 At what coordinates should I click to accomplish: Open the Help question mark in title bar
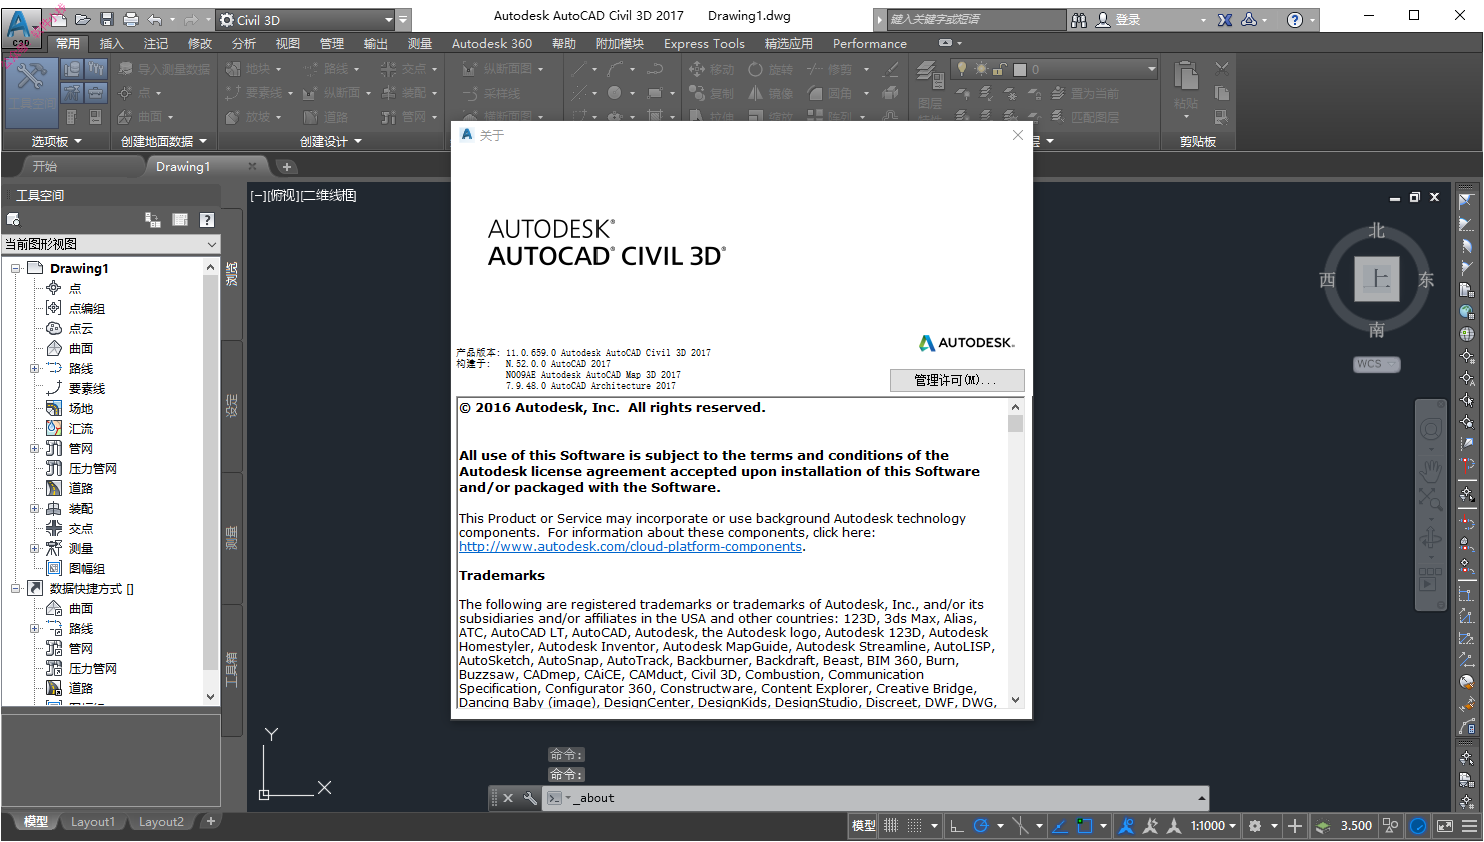coord(1295,20)
